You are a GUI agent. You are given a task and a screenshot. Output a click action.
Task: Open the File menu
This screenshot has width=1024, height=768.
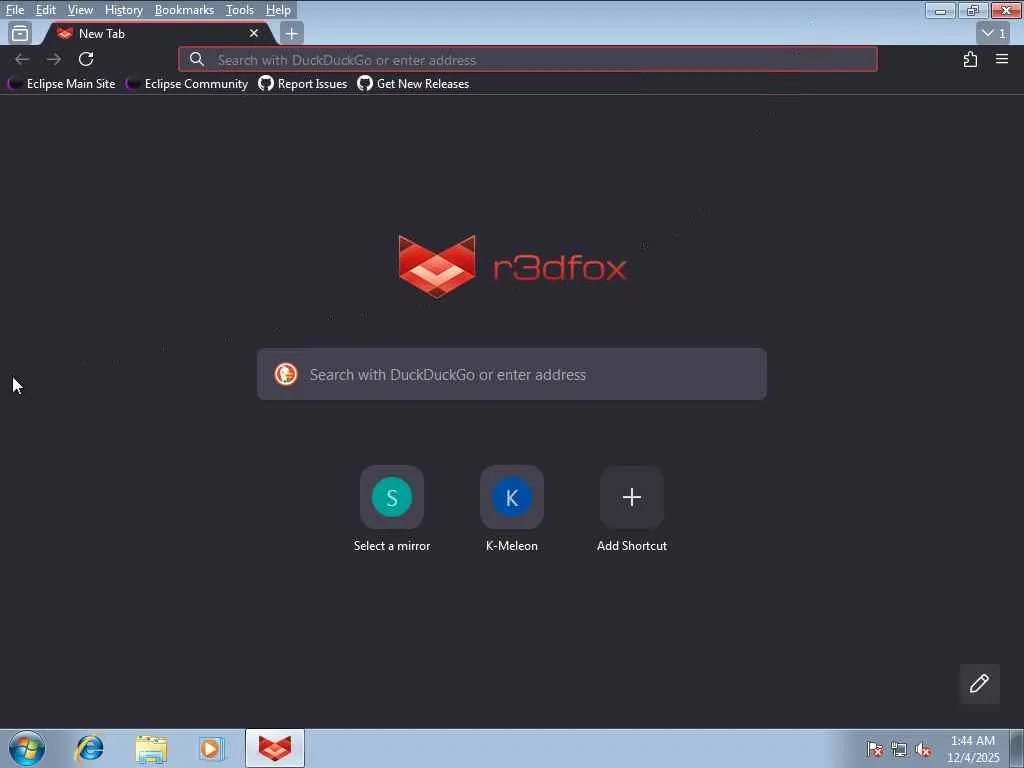pyautogui.click(x=14, y=10)
